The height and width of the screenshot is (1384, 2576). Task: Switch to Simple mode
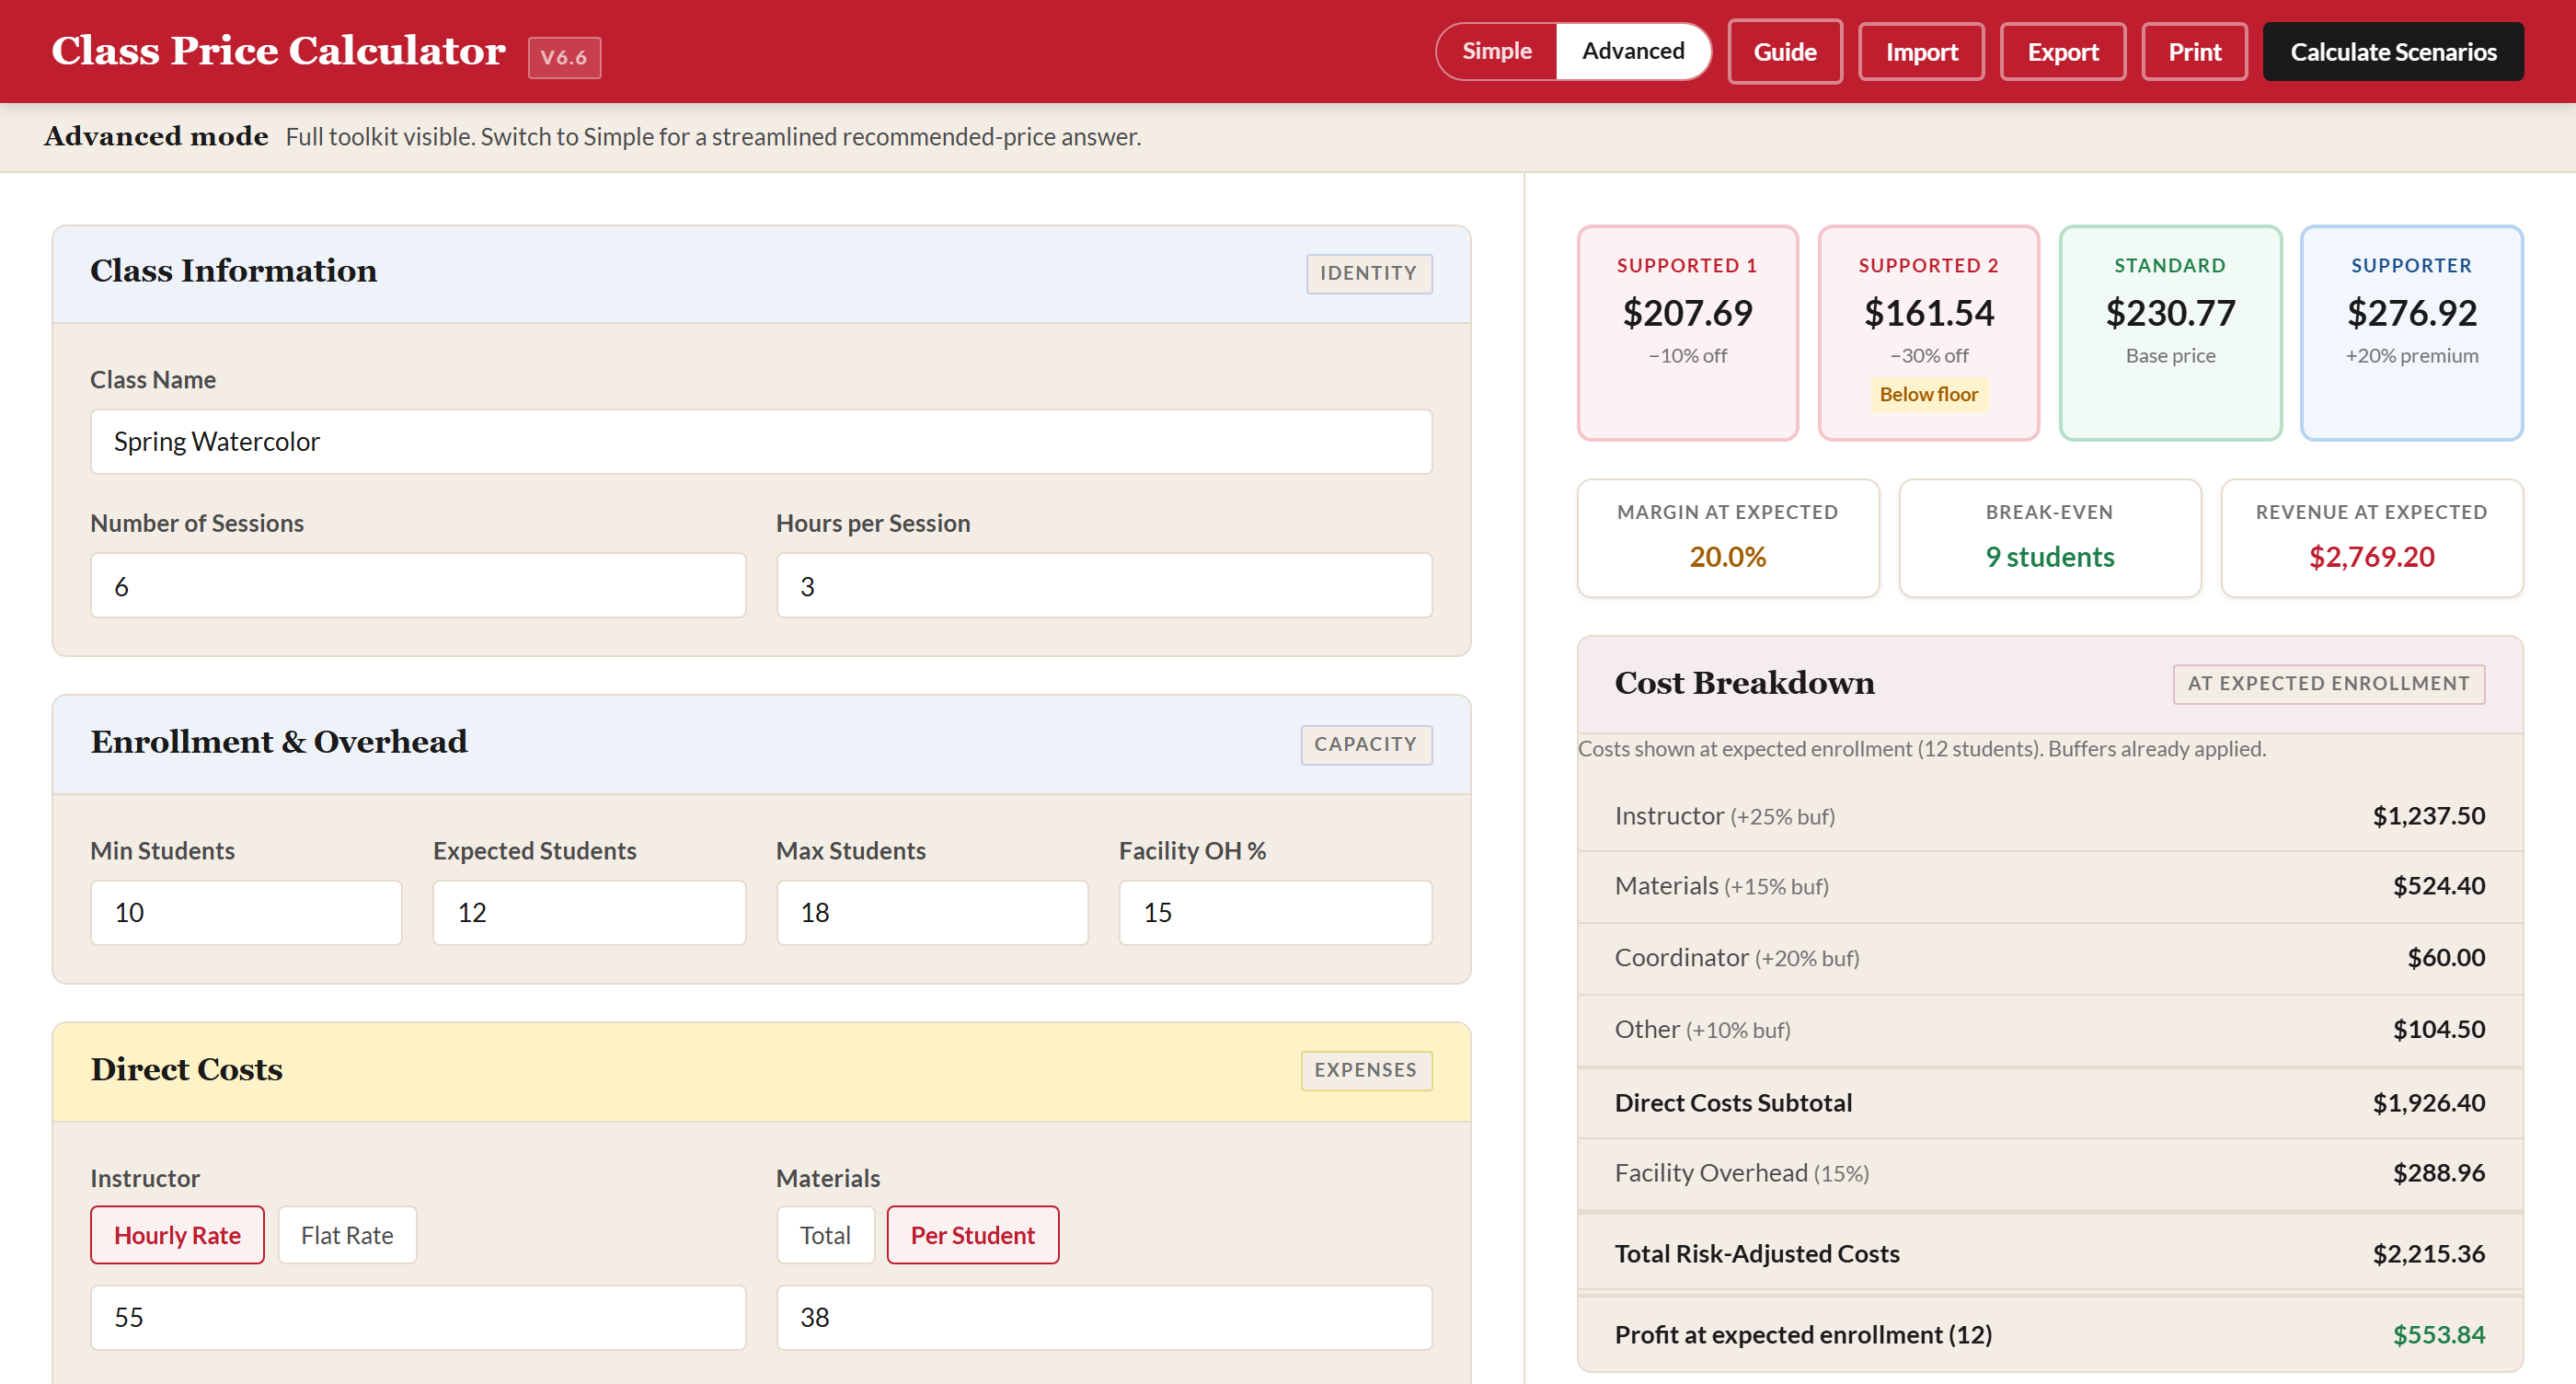click(x=1496, y=51)
